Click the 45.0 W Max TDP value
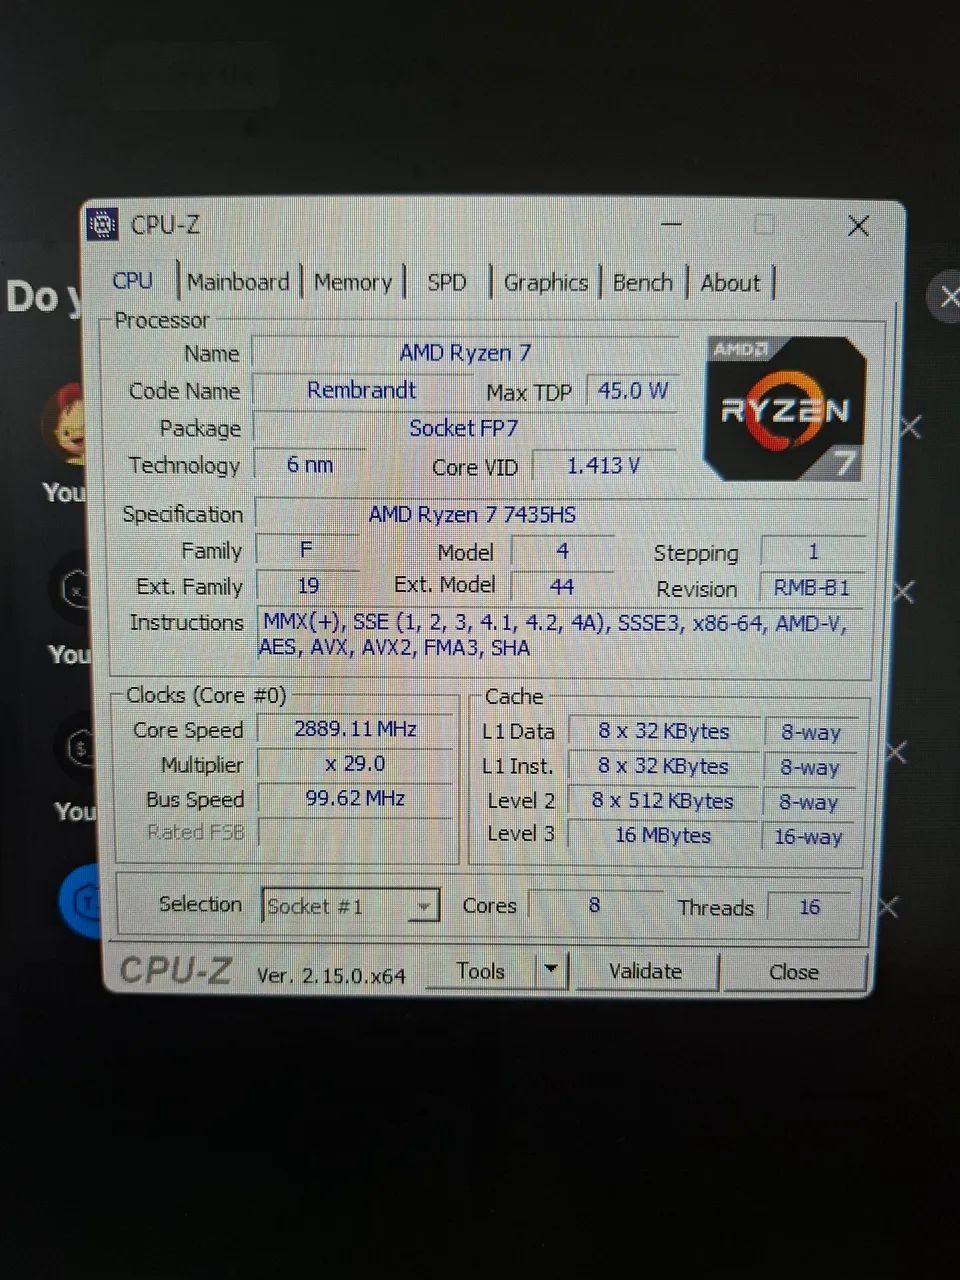 tap(632, 391)
